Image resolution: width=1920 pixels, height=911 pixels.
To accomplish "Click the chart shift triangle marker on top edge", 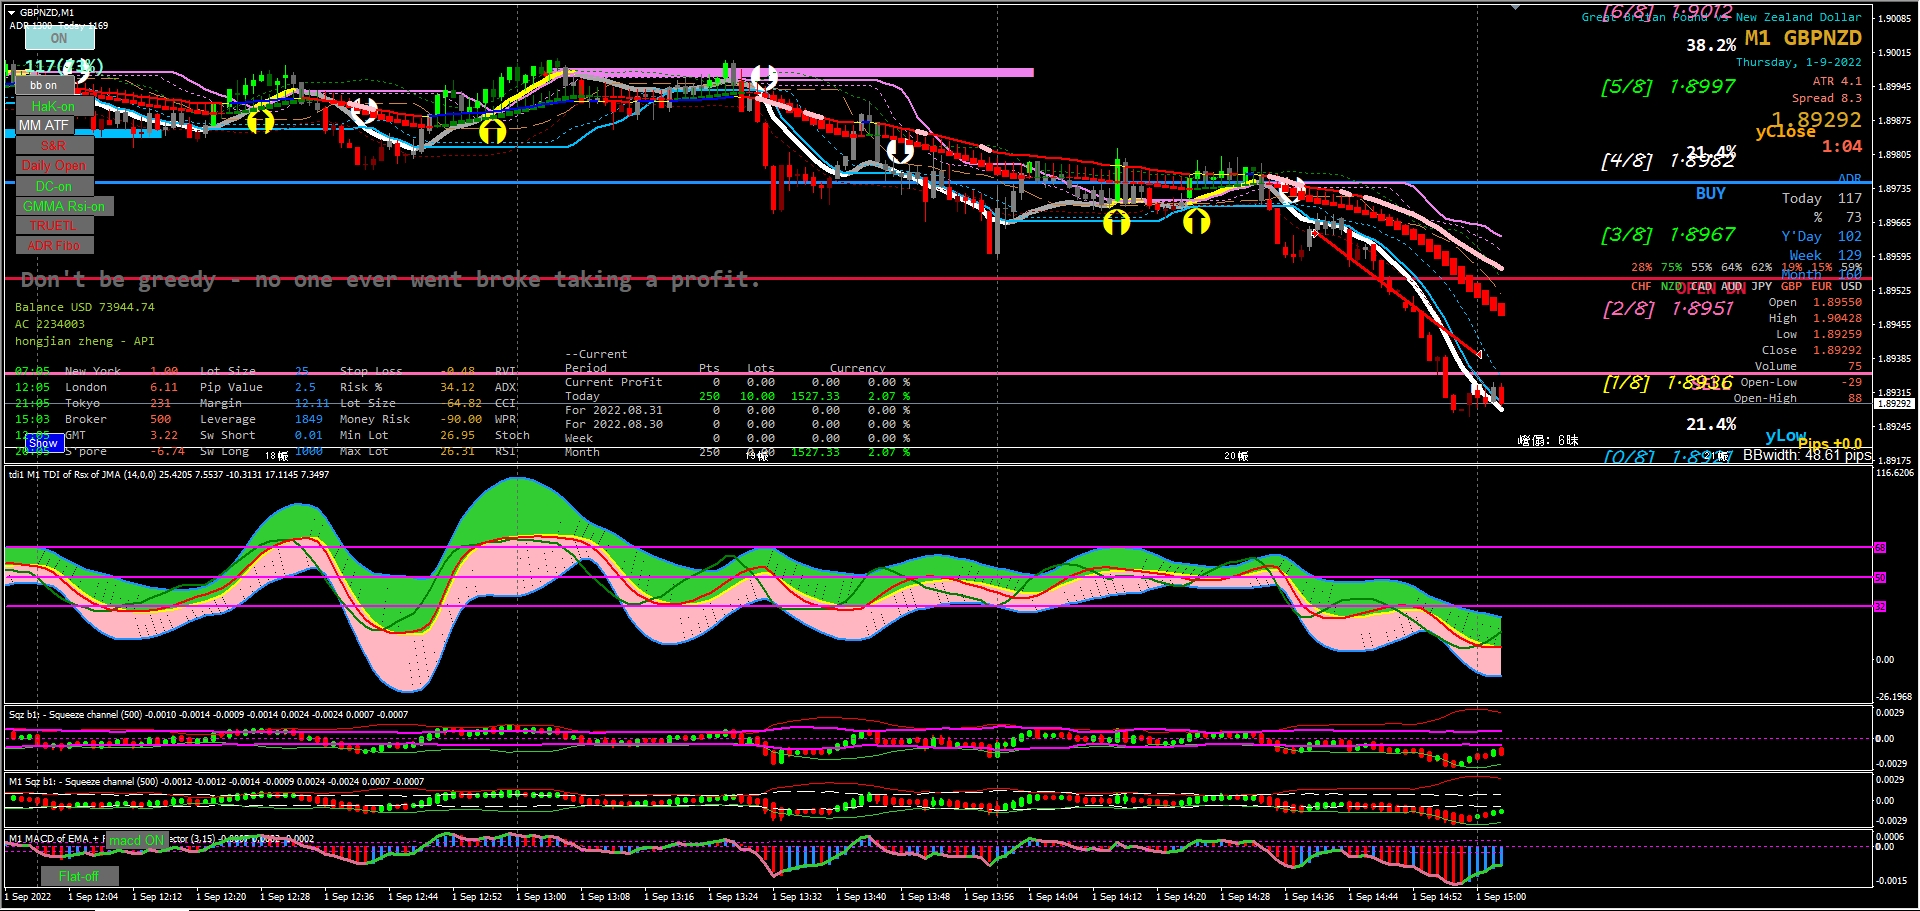I will coord(1515,7).
